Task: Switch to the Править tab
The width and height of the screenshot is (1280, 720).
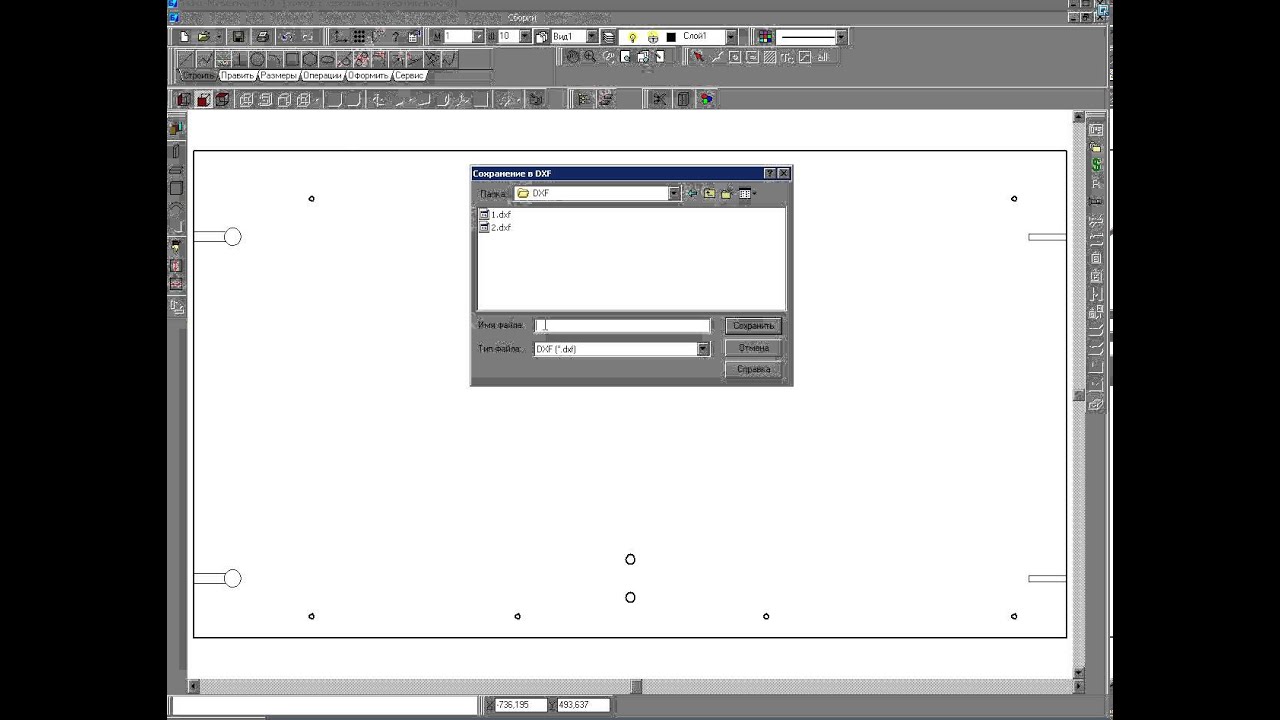Action: click(x=237, y=76)
